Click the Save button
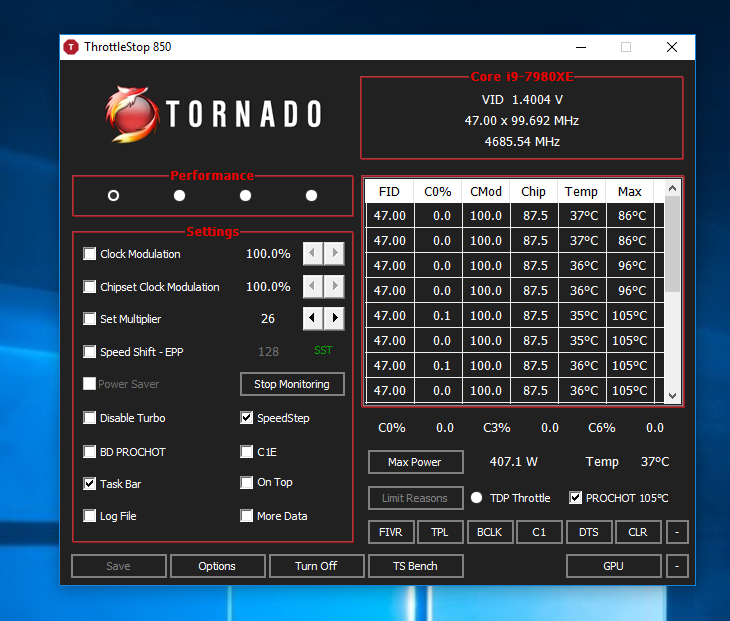 pos(119,566)
